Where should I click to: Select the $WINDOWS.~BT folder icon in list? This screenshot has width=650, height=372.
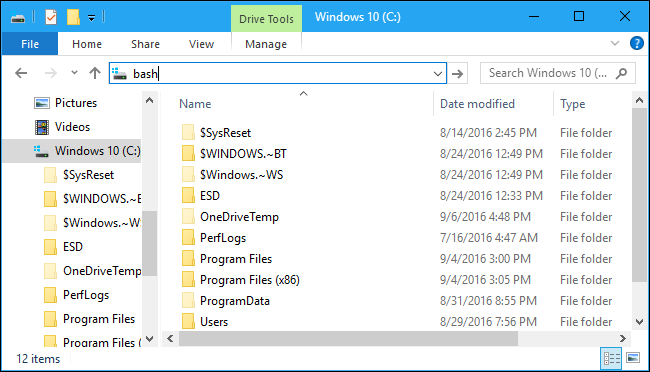pos(188,153)
